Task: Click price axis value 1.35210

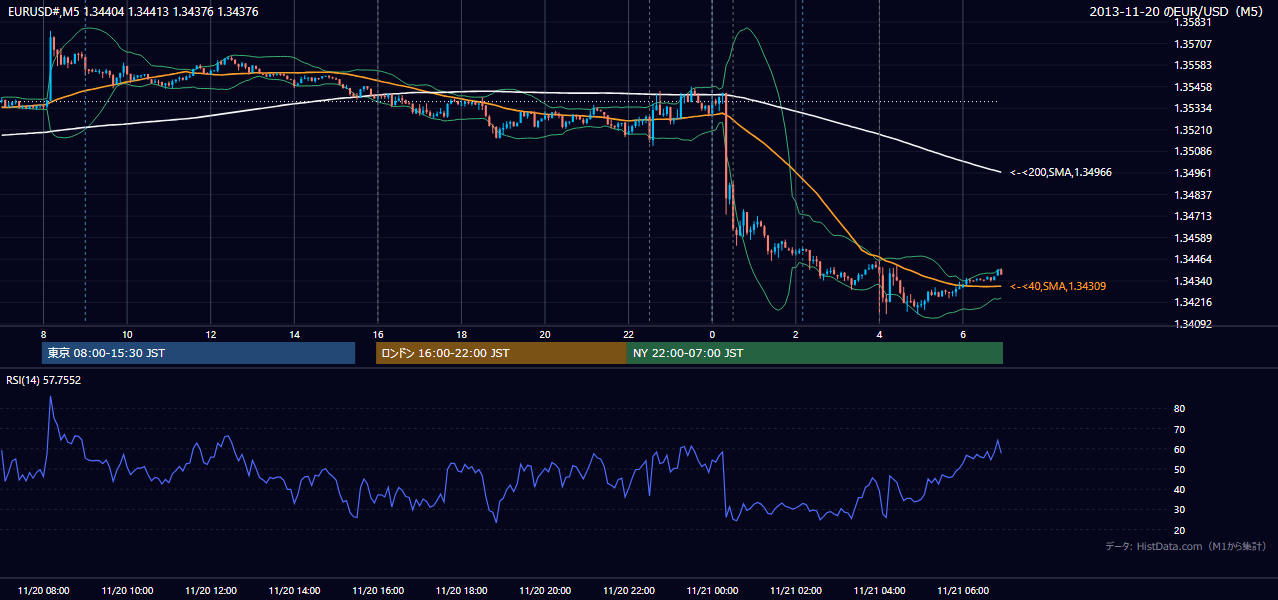Action: (1192, 130)
